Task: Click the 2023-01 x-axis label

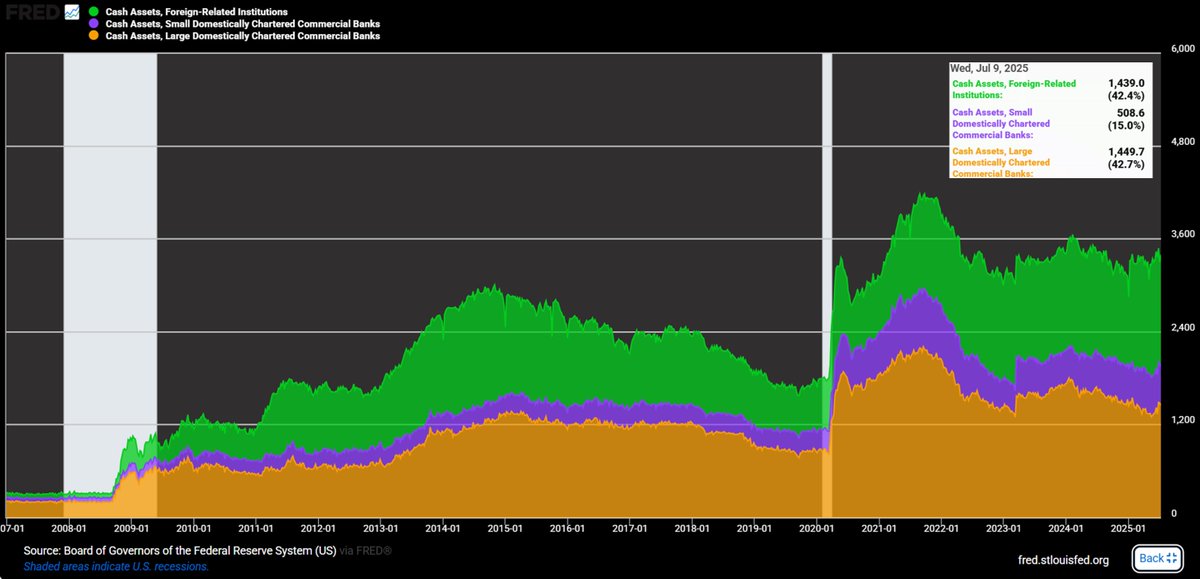Action: tap(1003, 527)
